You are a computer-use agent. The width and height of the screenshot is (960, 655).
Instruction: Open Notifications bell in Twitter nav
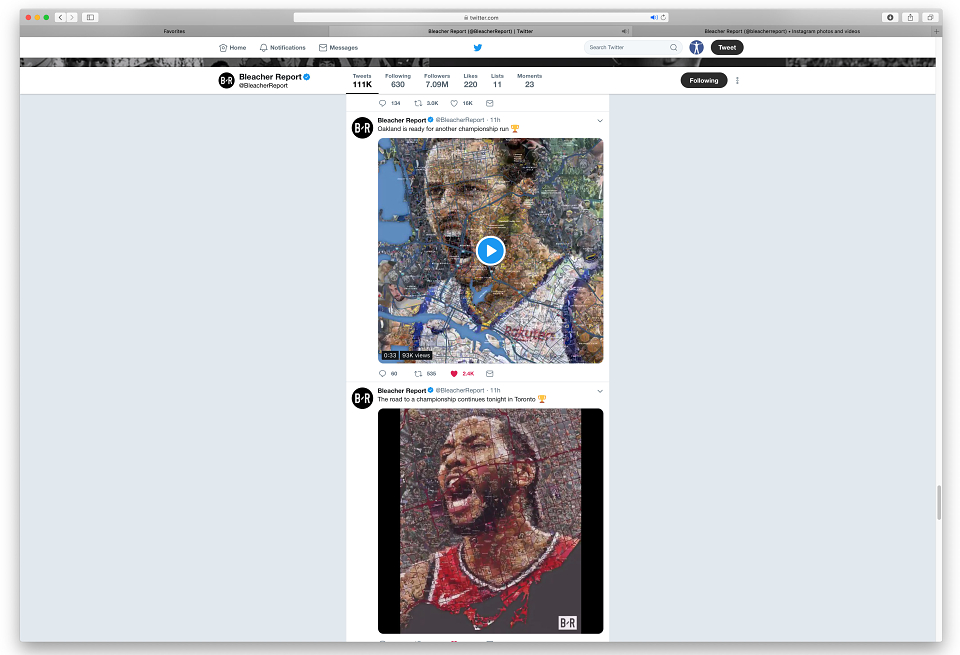[263, 48]
